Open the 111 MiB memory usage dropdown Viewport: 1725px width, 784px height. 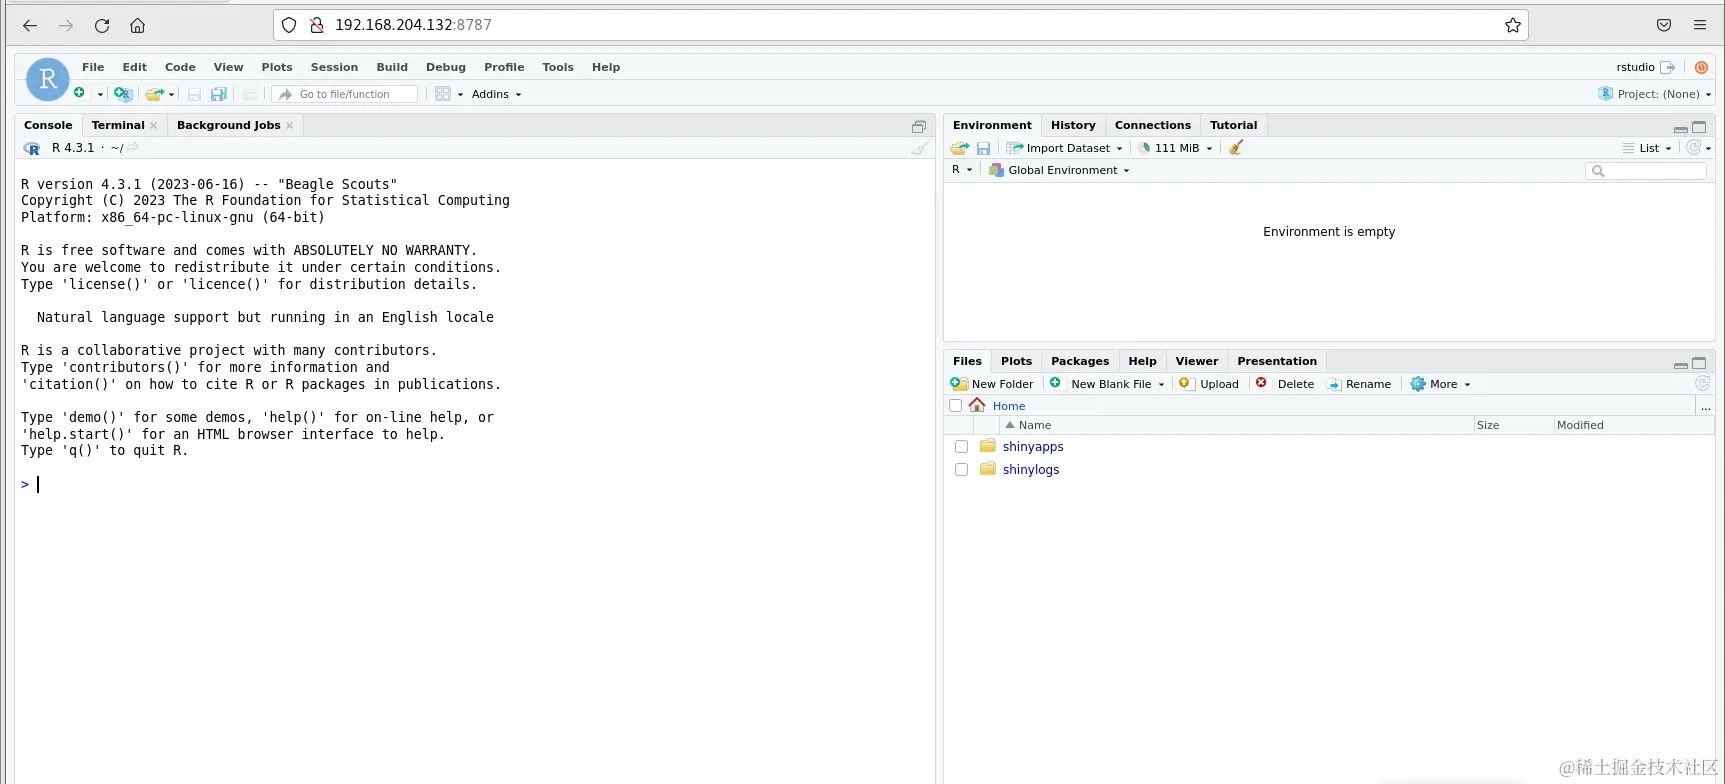click(x=1176, y=148)
